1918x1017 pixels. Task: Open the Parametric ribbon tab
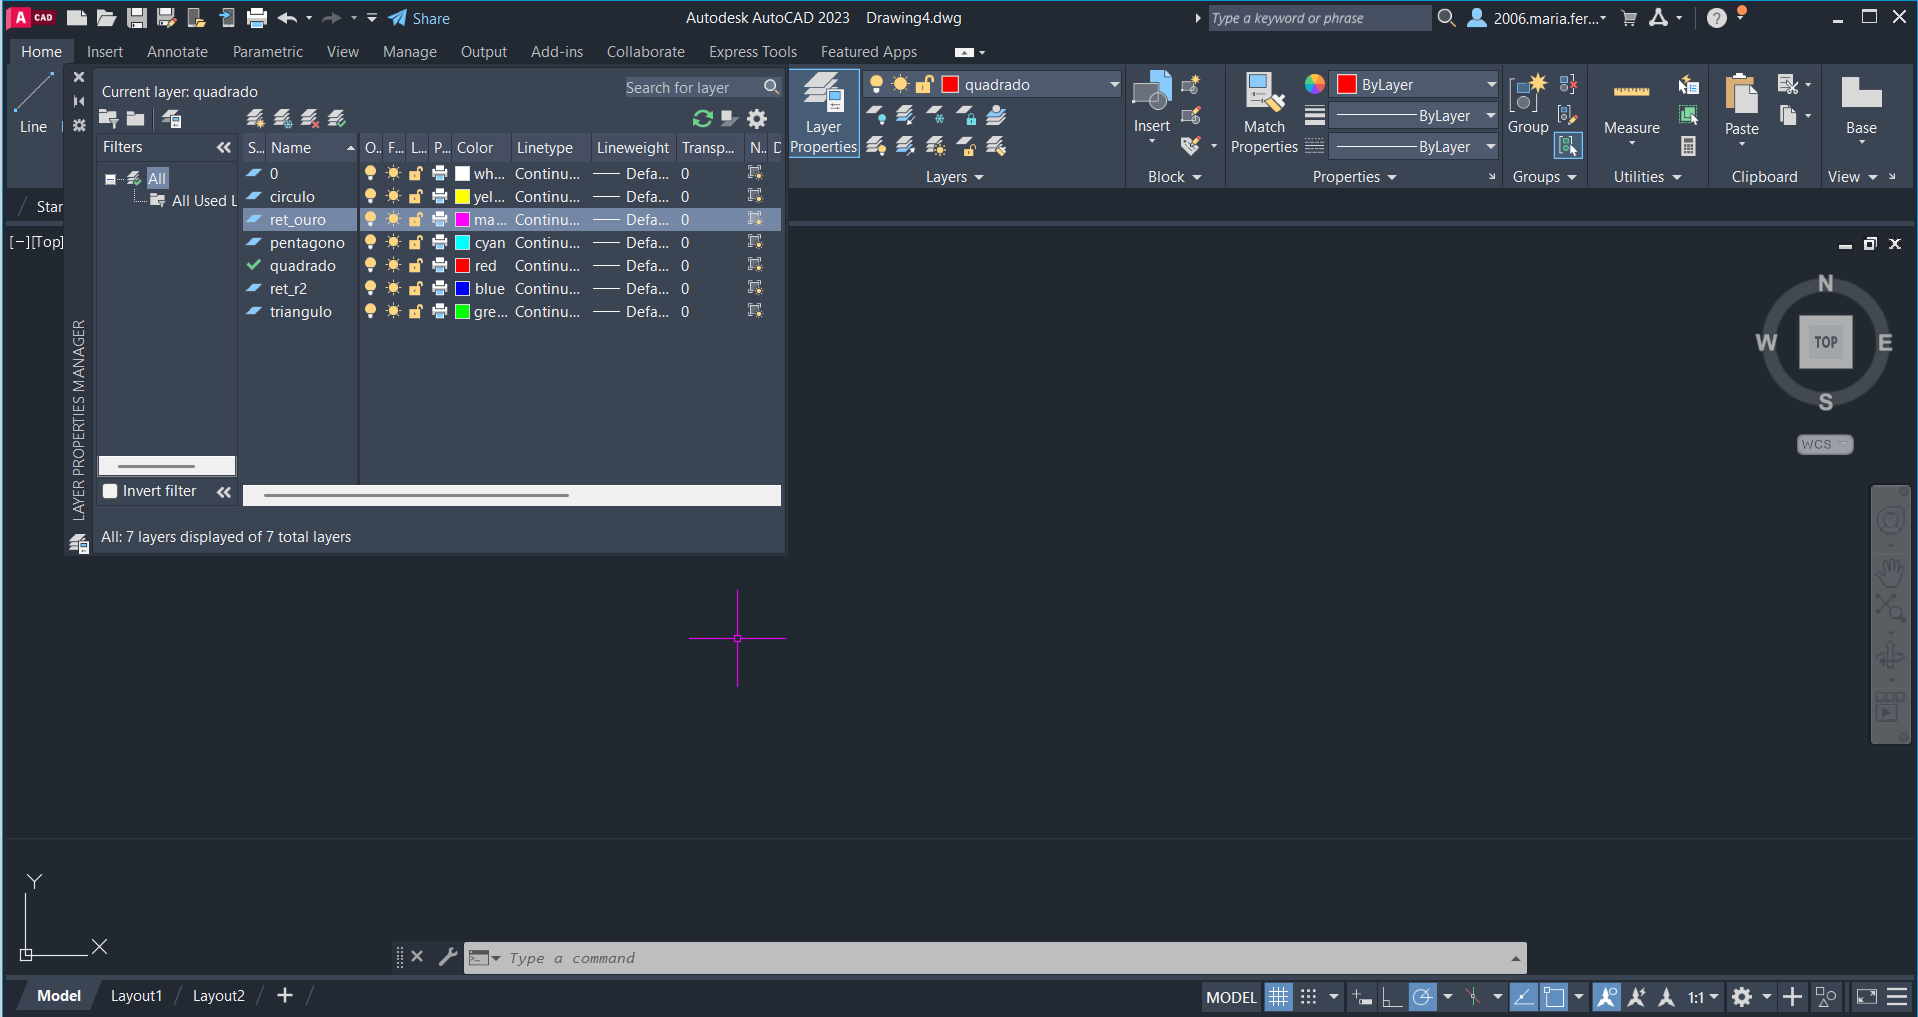tap(267, 52)
